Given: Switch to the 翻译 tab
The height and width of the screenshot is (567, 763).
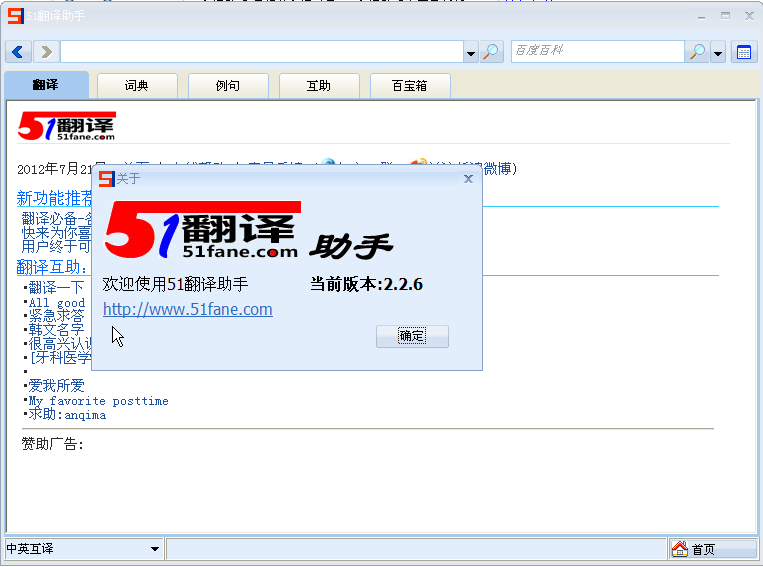Looking at the screenshot, I should point(46,85).
